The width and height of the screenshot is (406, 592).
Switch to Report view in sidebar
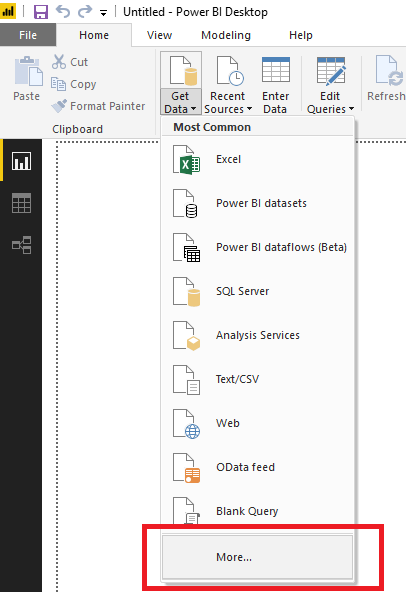click(x=22, y=161)
